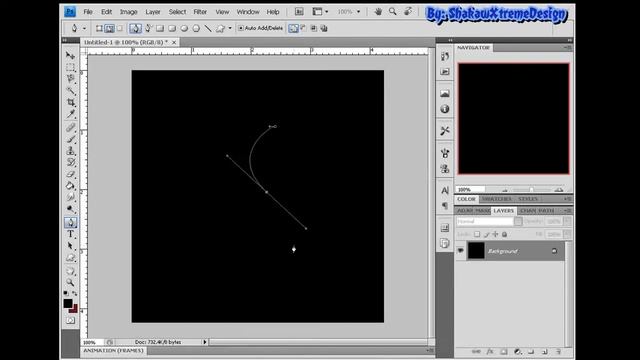The height and width of the screenshot is (360, 640).
Task: Select the Pen tool in toolbox
Action: click(71, 222)
